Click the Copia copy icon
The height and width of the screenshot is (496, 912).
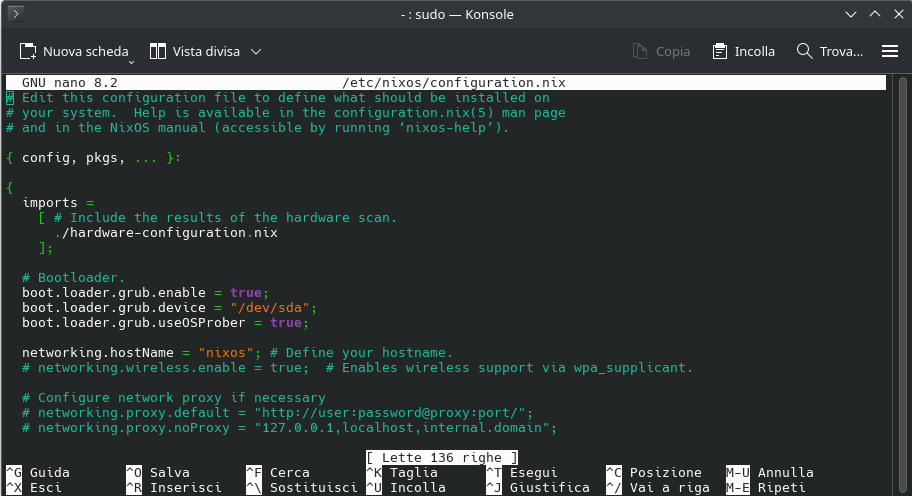coord(640,51)
